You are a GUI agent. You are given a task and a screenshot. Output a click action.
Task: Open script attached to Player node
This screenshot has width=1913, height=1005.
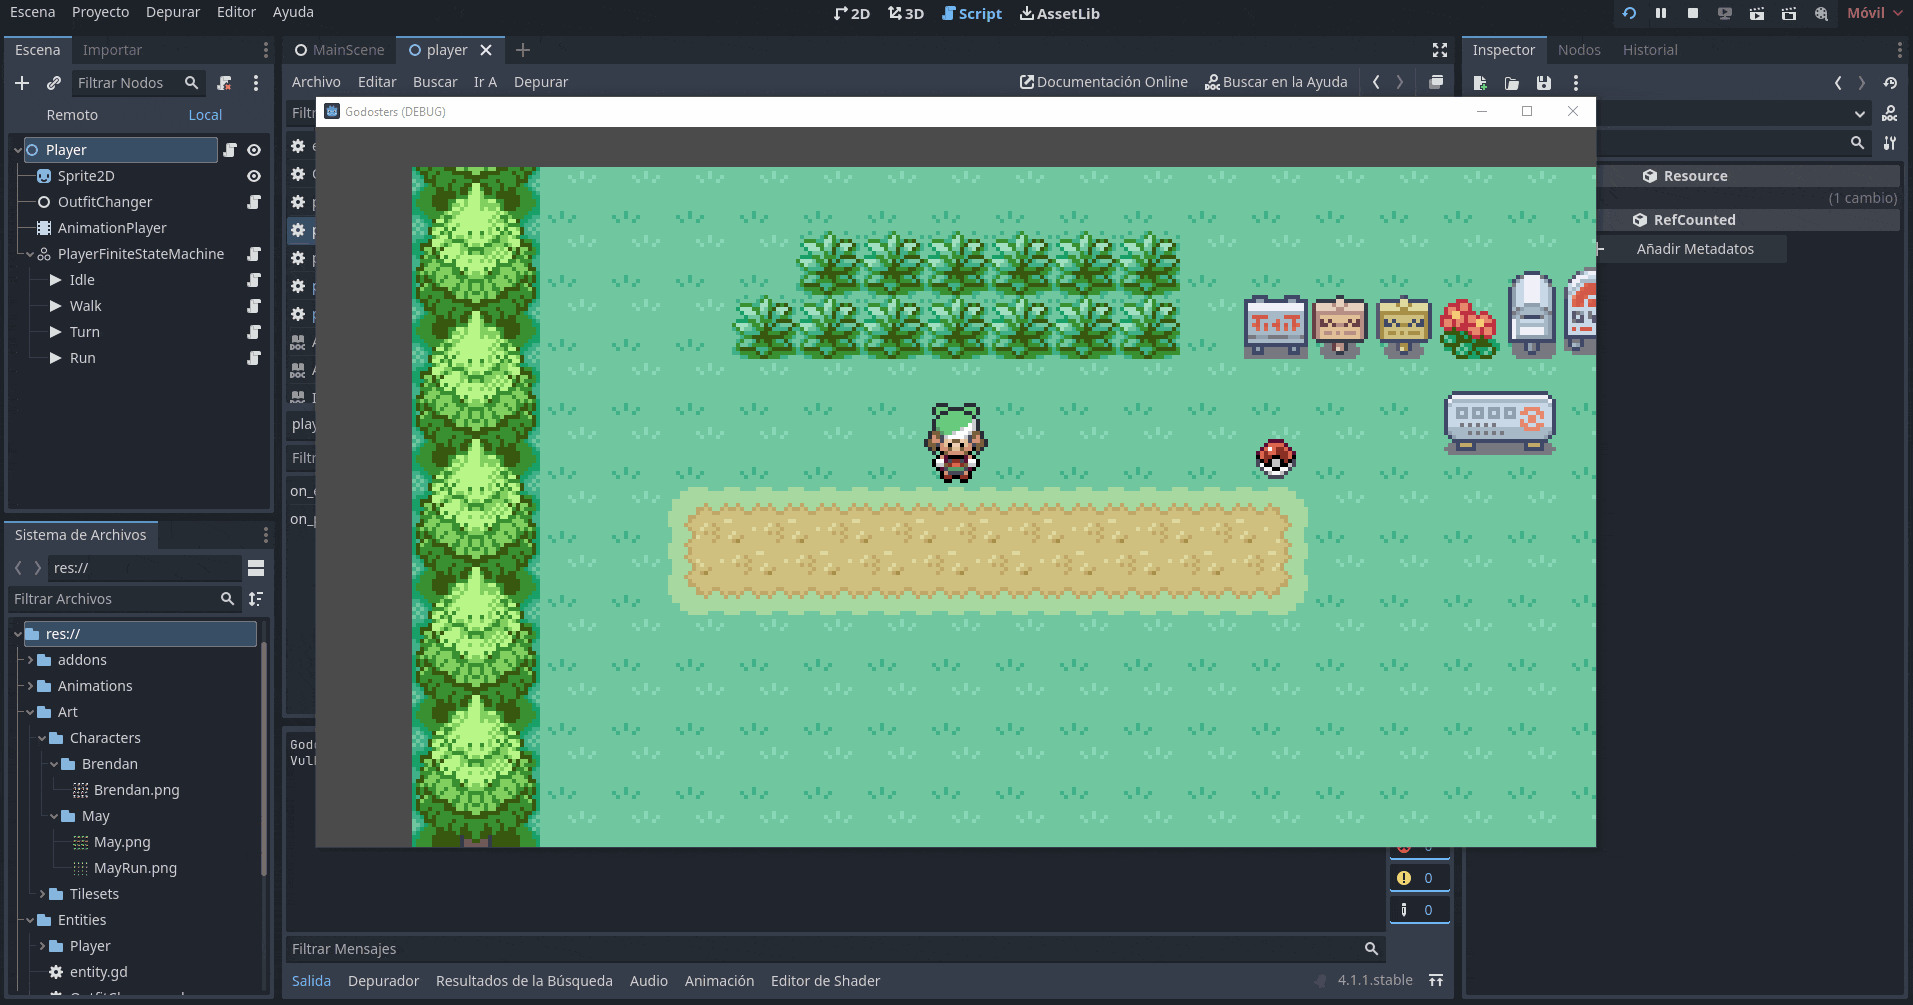[230, 150]
